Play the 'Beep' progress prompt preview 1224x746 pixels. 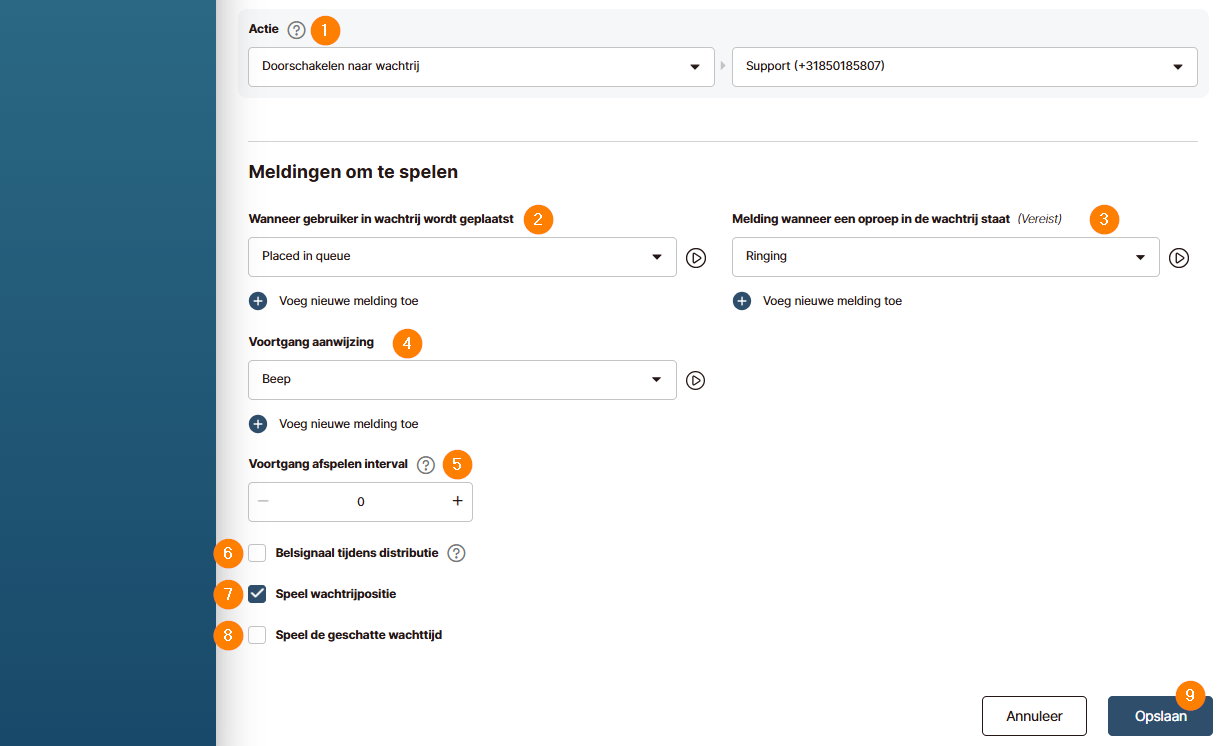(696, 381)
